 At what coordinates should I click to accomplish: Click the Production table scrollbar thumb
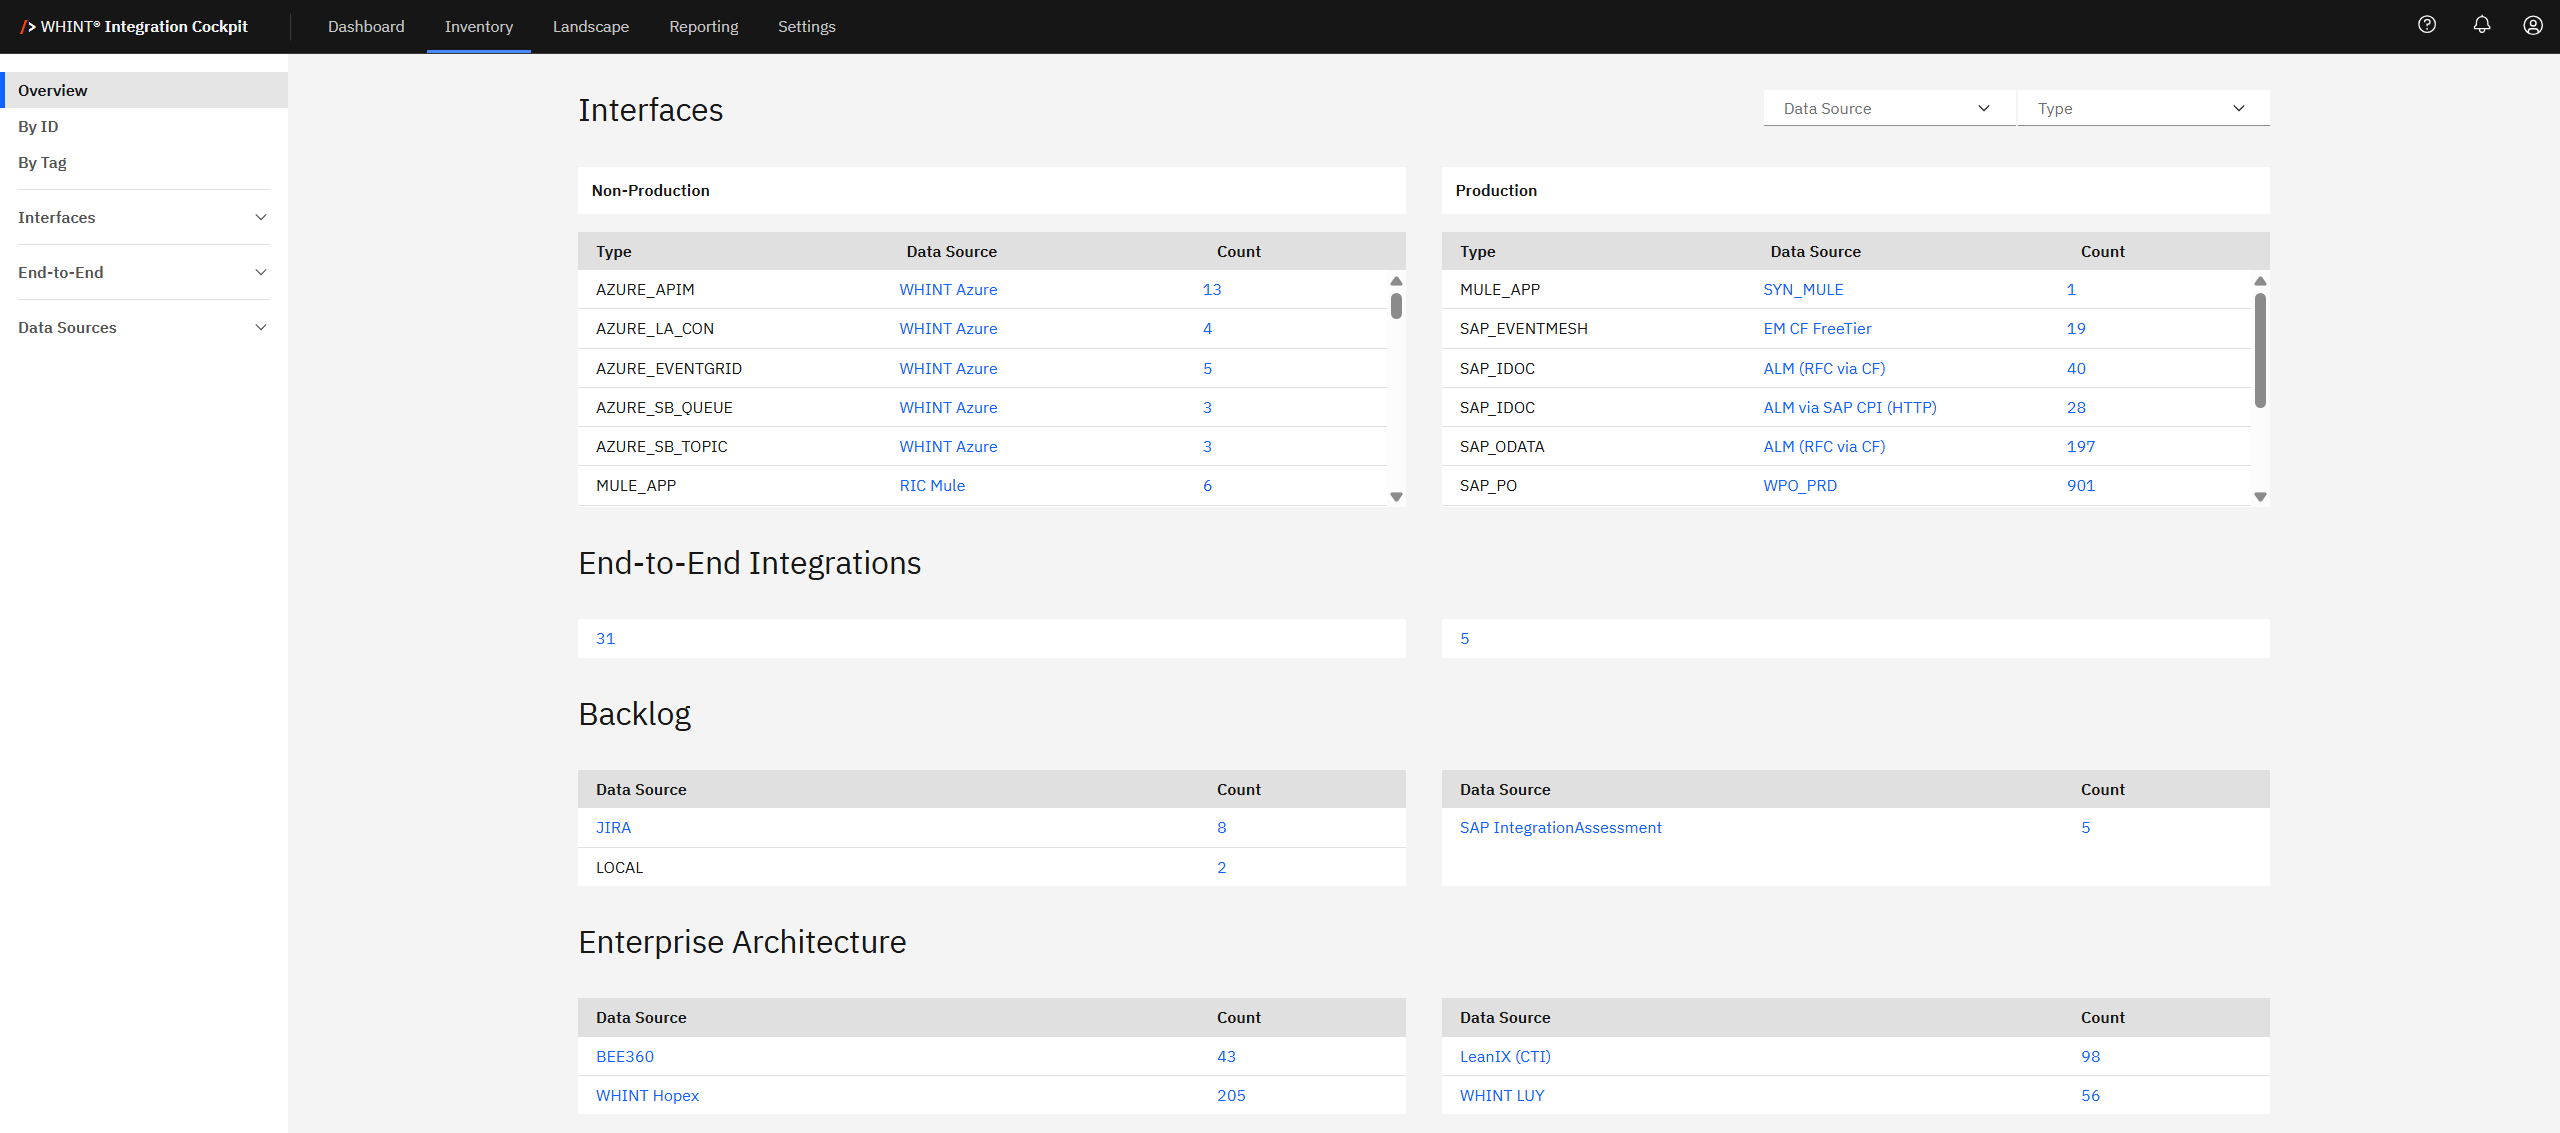click(2259, 350)
